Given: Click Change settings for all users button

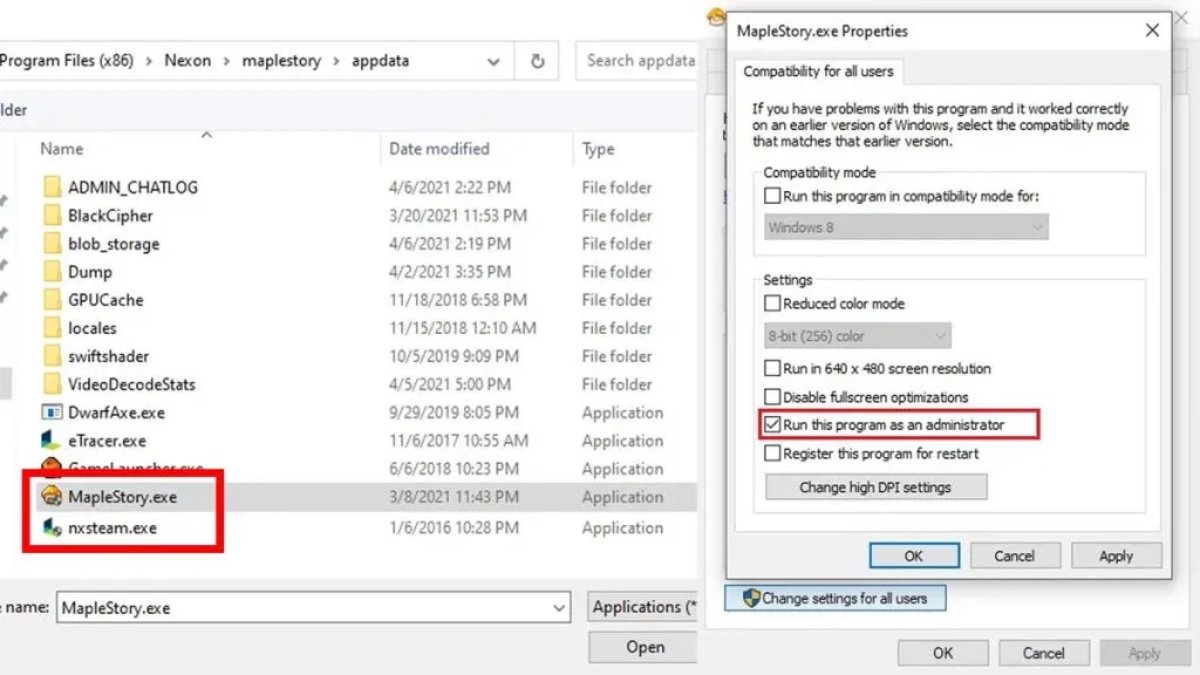Looking at the screenshot, I should (835, 599).
